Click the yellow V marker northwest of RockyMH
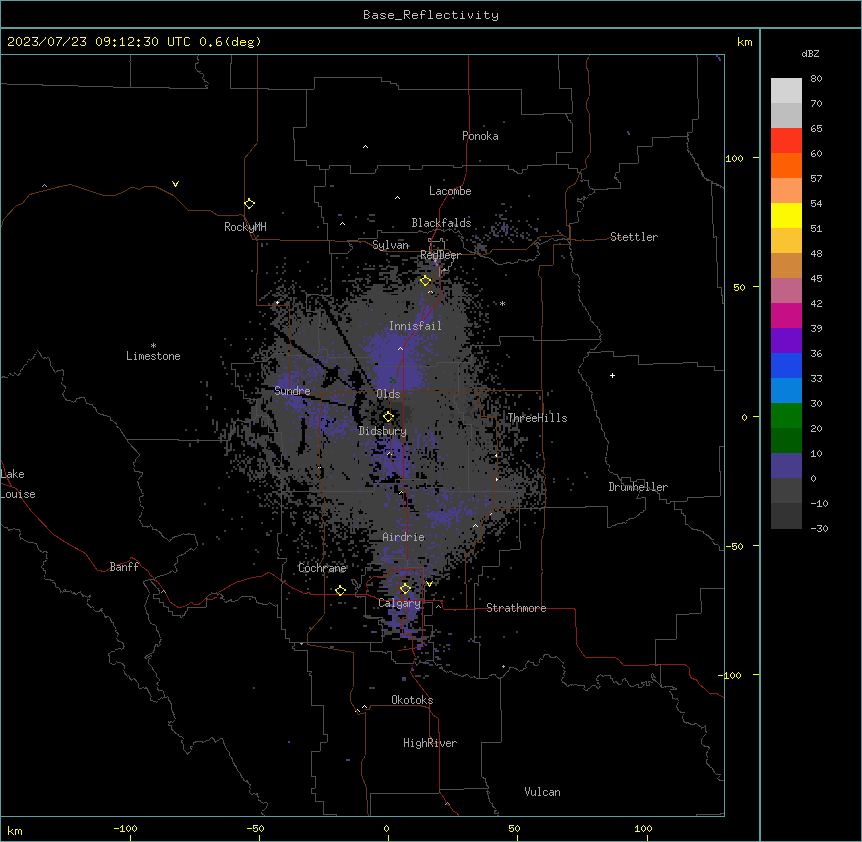The image size is (862, 842). point(175,184)
